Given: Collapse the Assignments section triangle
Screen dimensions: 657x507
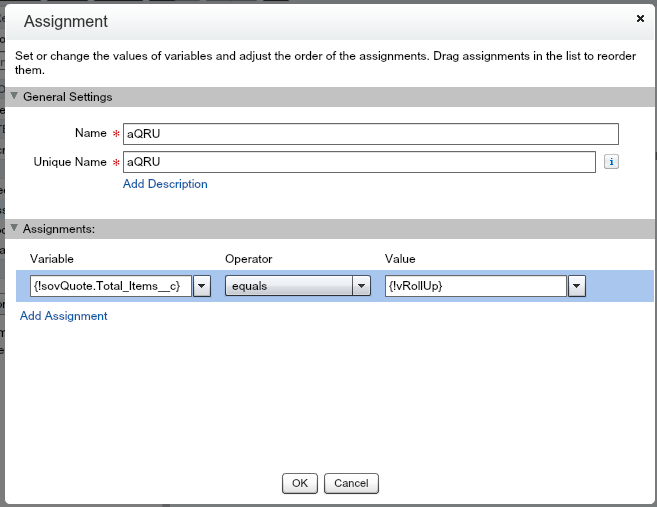Looking at the screenshot, I should 15,229.
